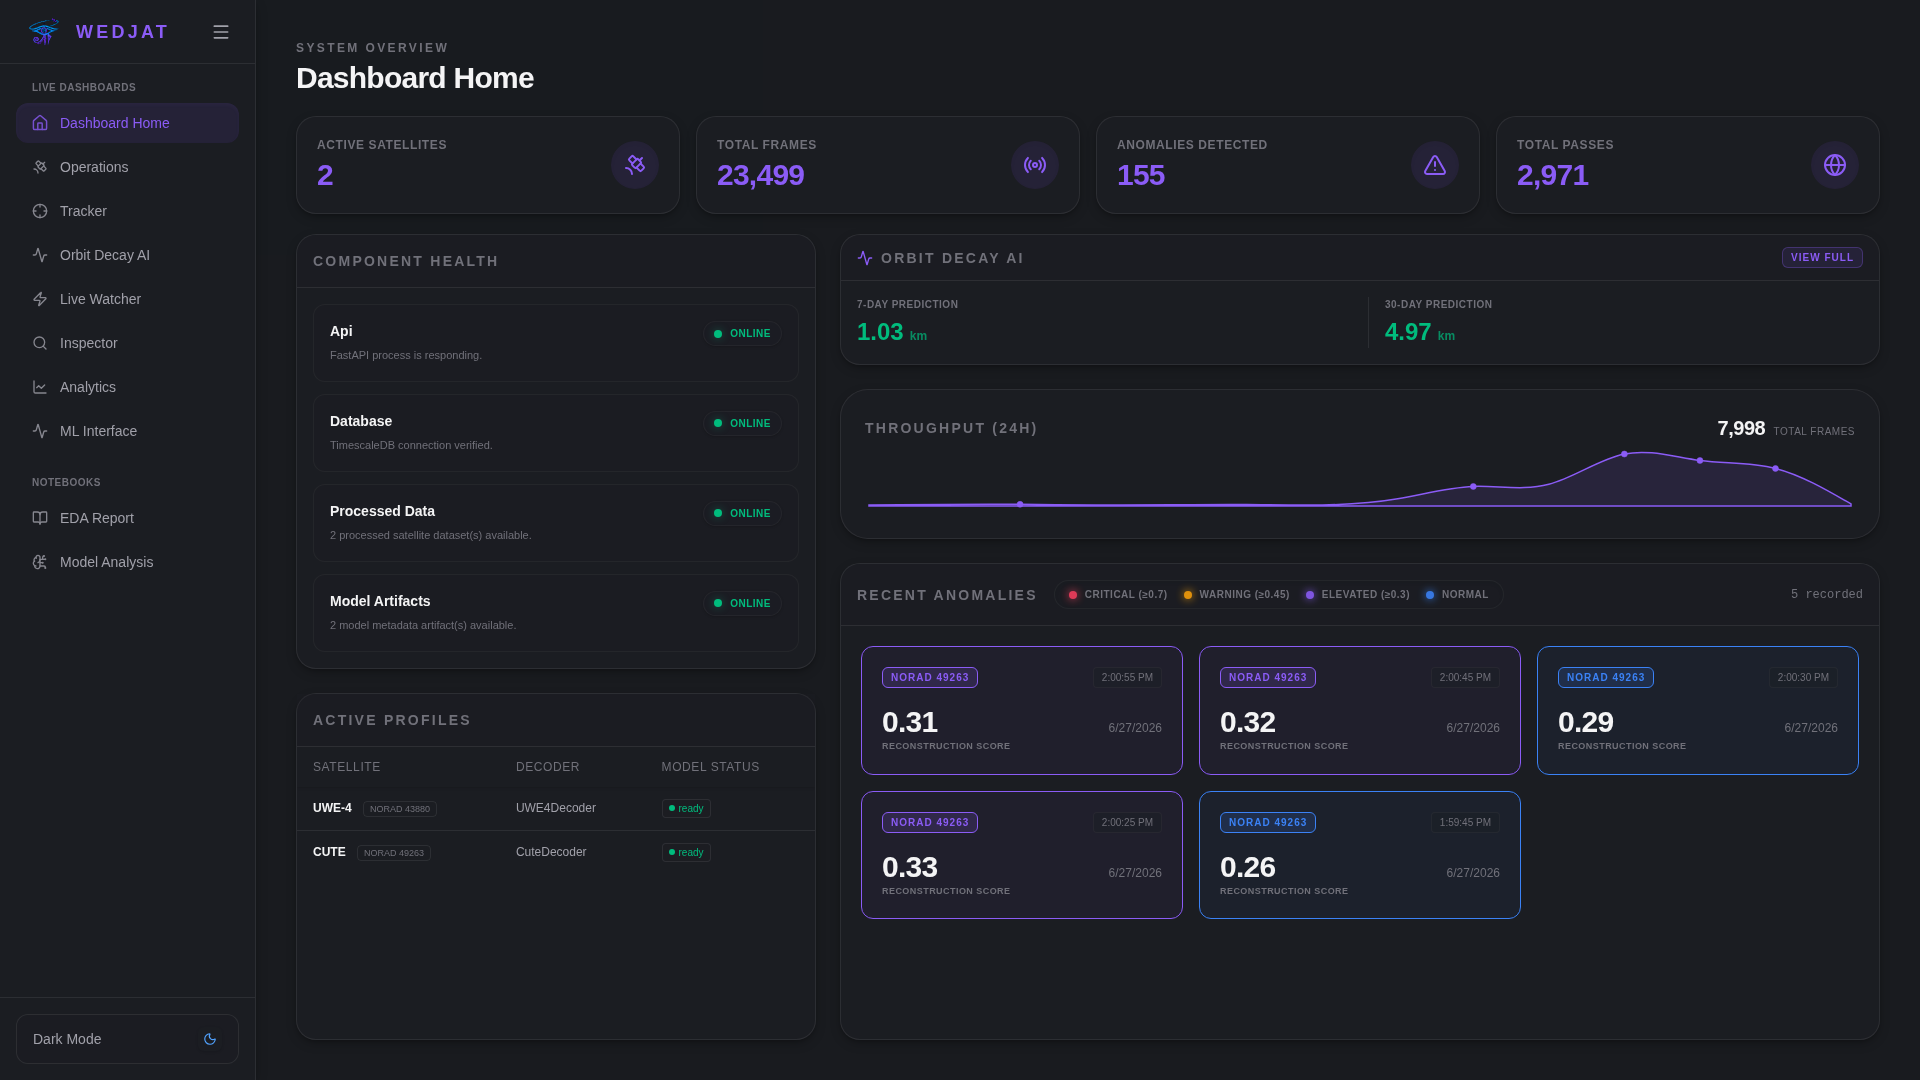This screenshot has height=1080, width=1920.
Task: Click the blue NORMAL legend dot
Action: (x=1430, y=595)
